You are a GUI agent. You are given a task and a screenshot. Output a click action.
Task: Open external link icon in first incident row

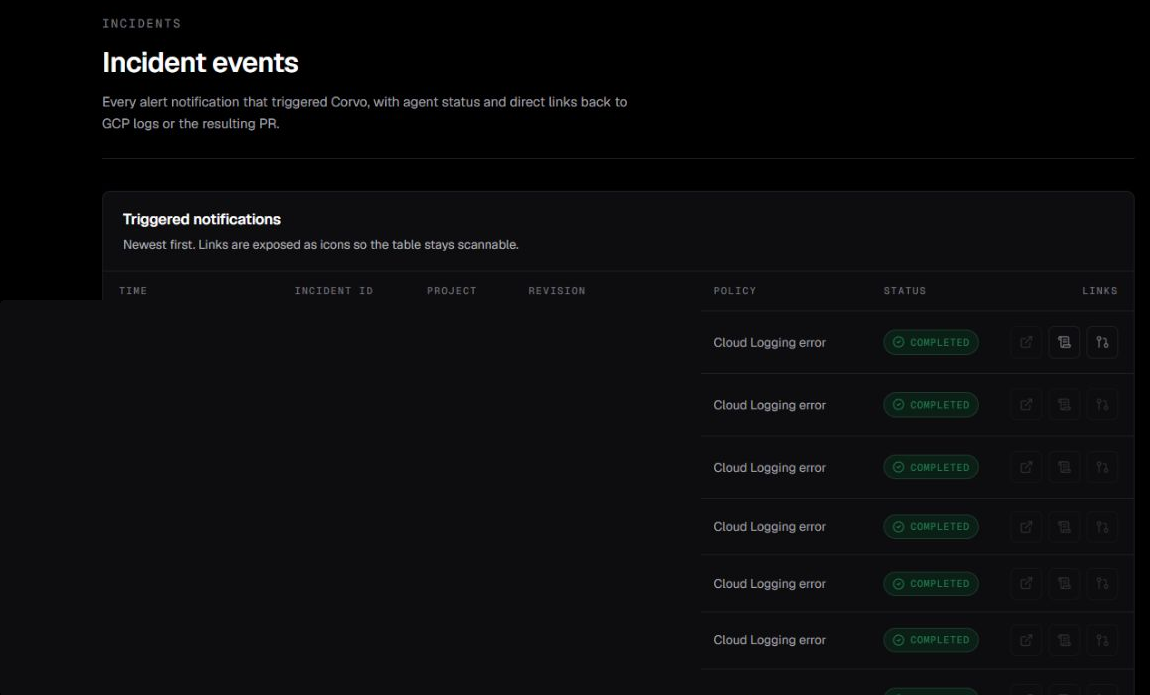click(x=1026, y=342)
